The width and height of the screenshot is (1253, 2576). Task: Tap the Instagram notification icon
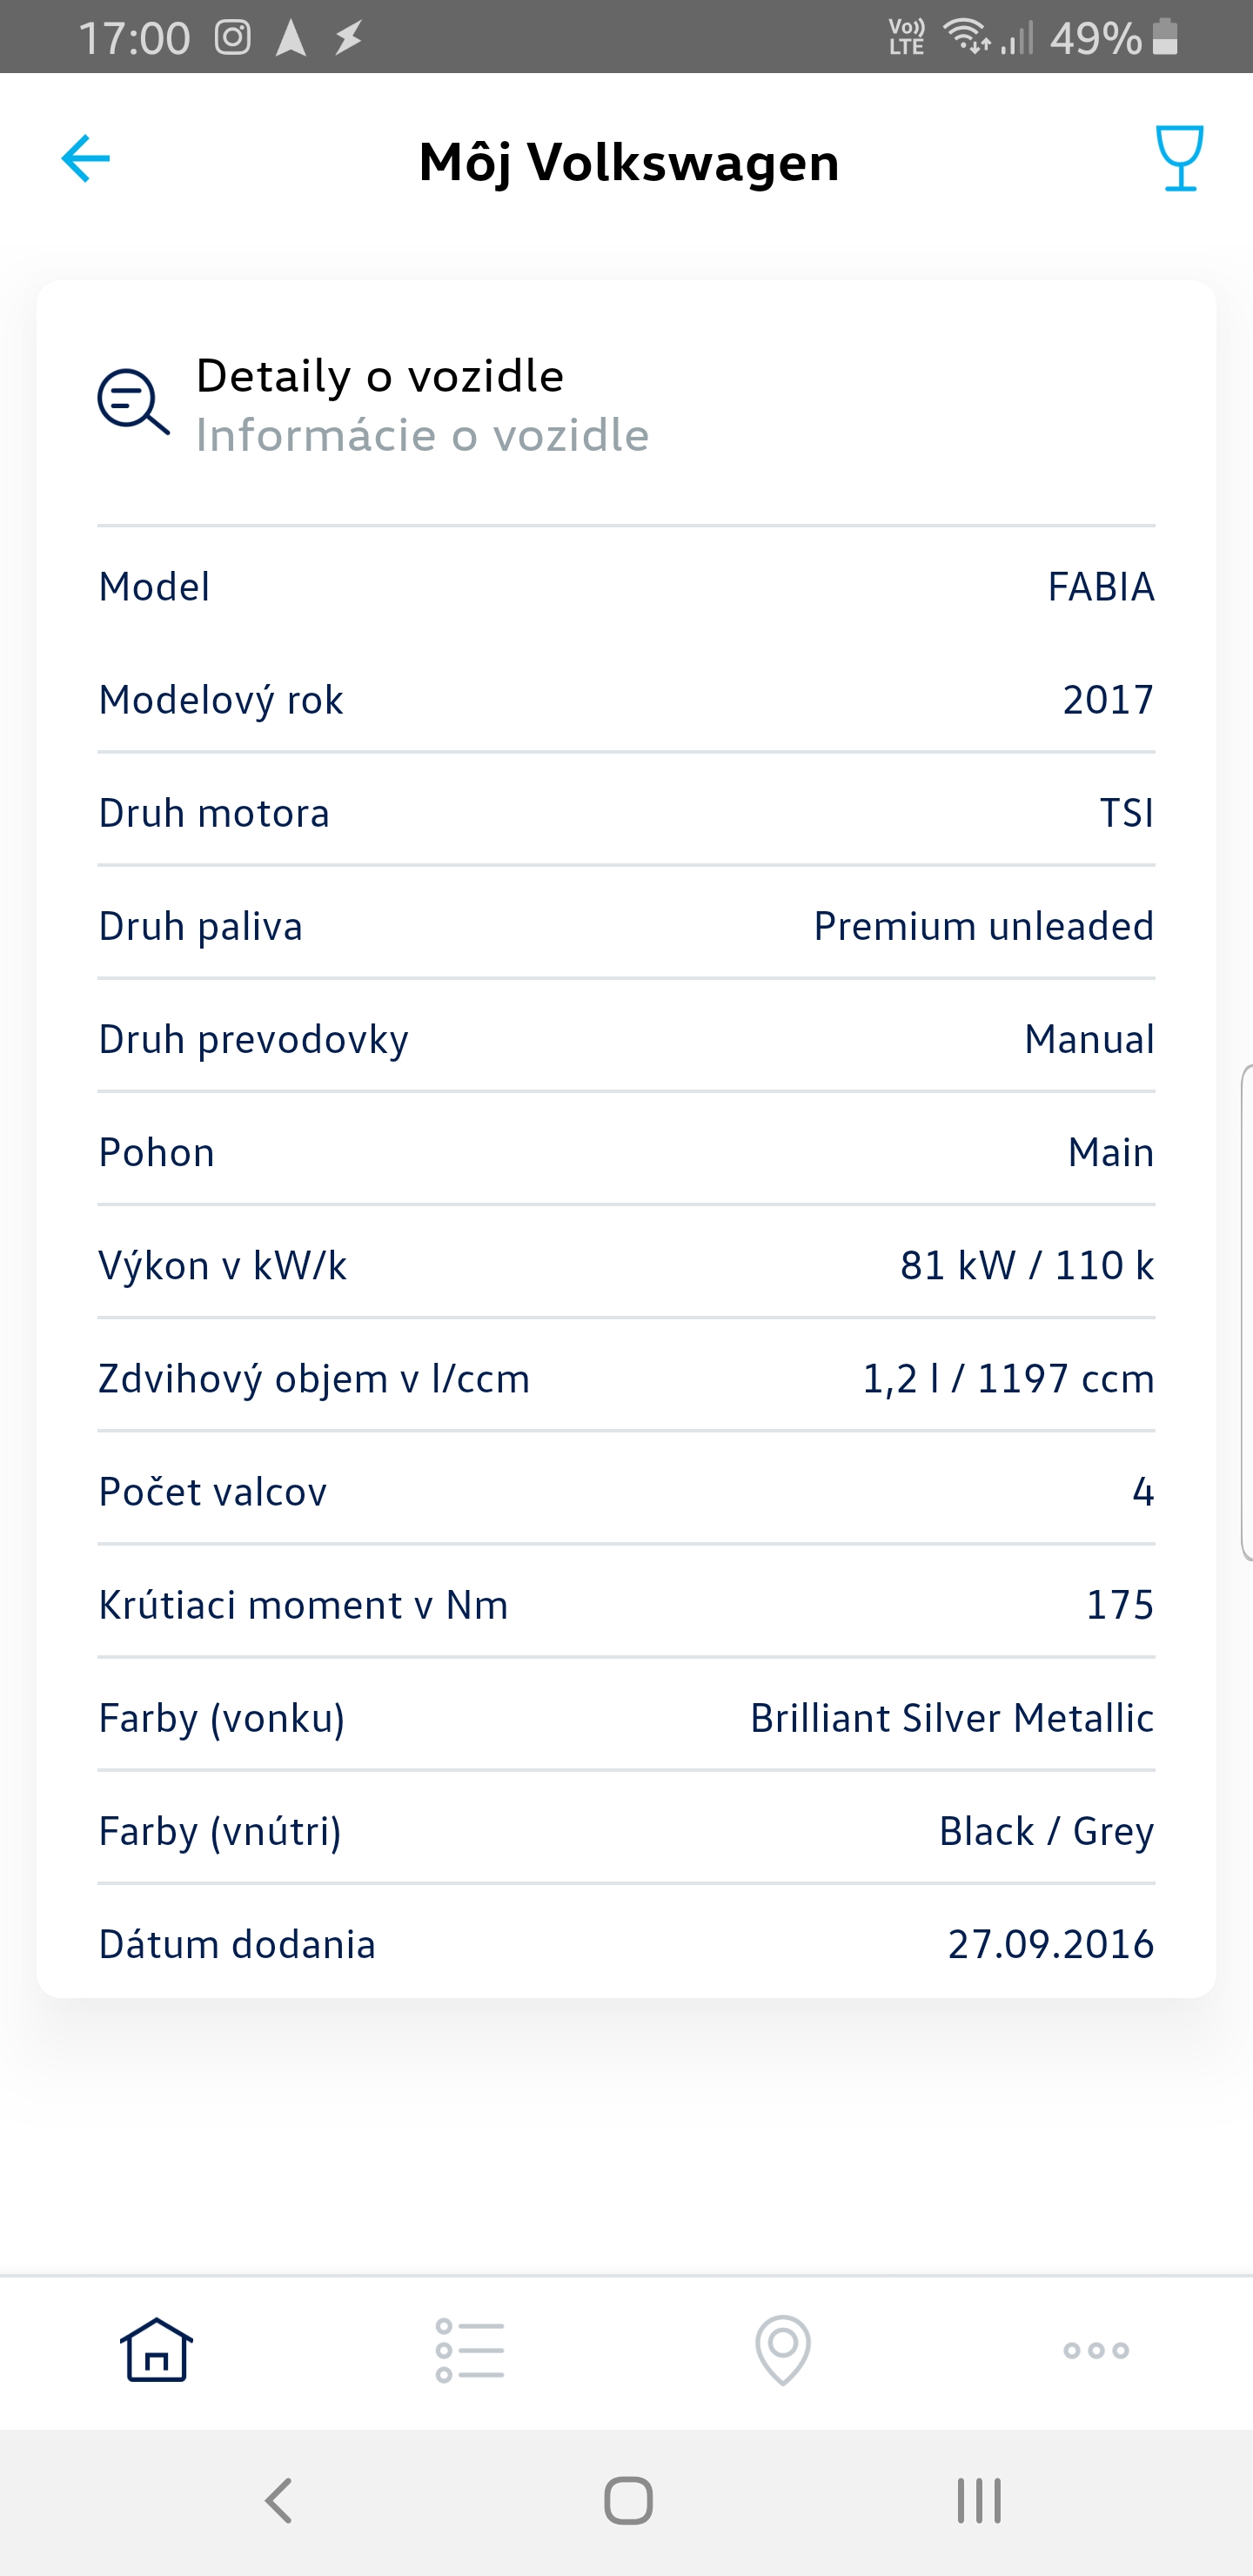(x=233, y=38)
